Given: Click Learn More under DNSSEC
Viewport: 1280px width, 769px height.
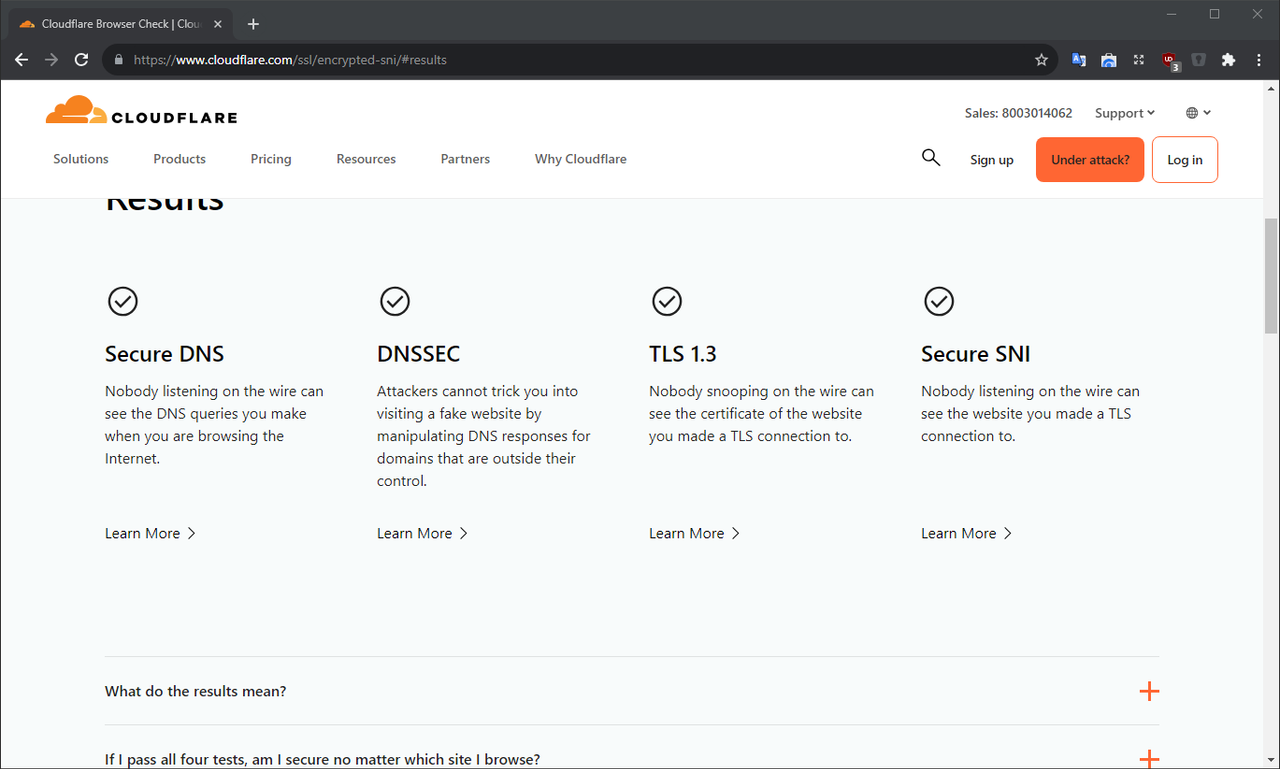Looking at the screenshot, I should (422, 533).
